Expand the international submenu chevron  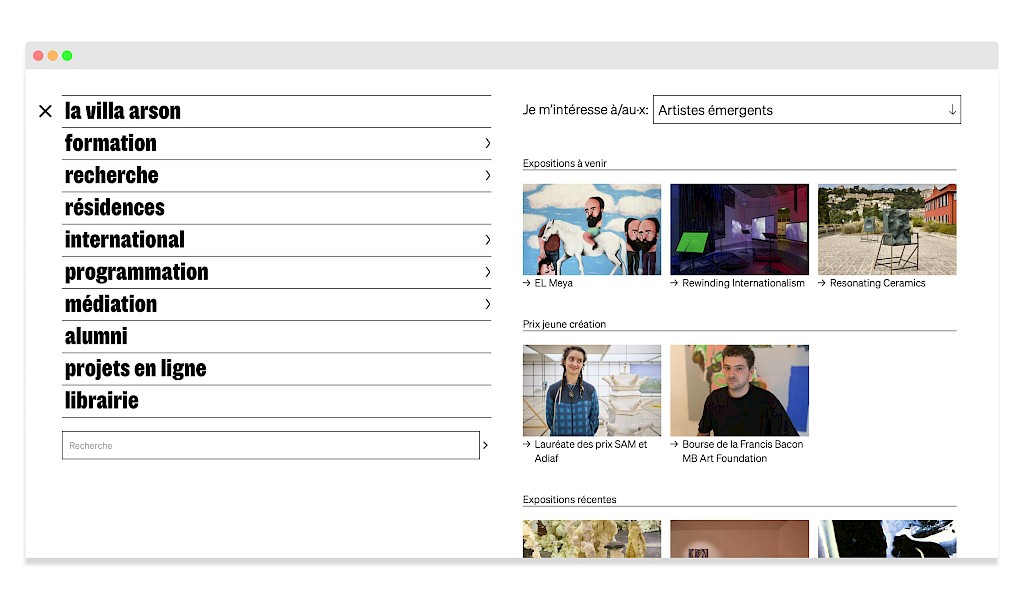(x=487, y=240)
